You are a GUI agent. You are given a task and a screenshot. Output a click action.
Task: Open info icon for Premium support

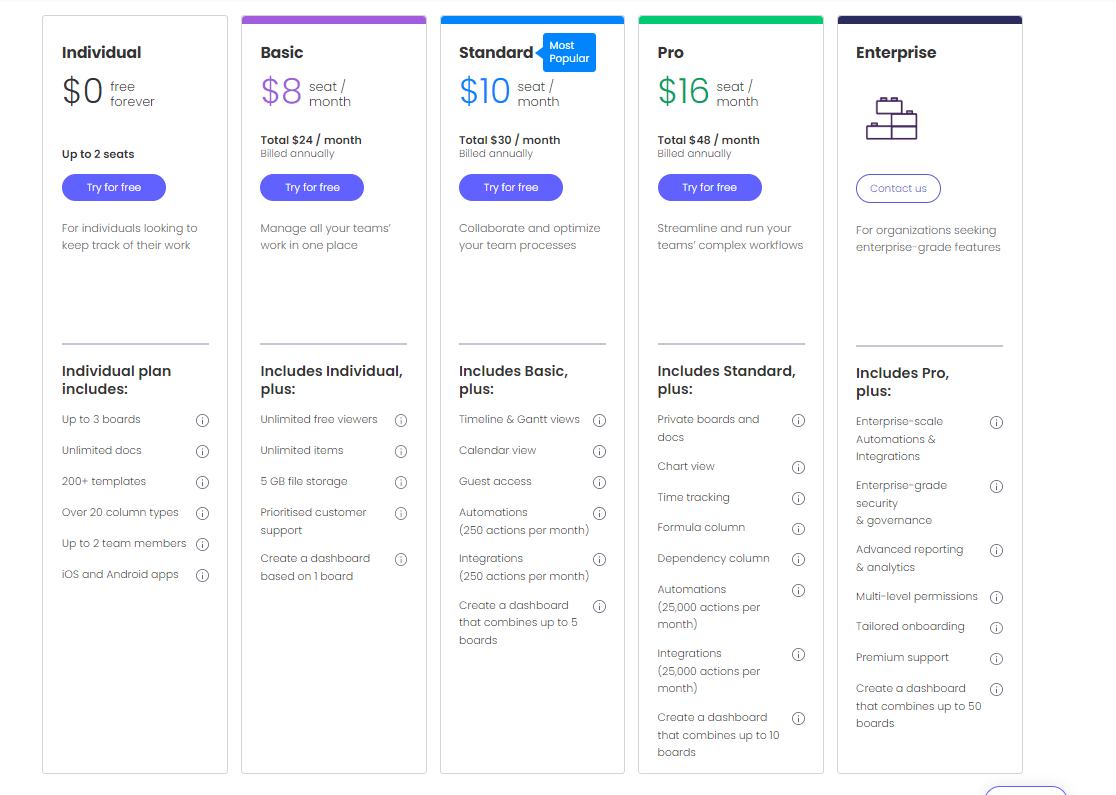(996, 659)
